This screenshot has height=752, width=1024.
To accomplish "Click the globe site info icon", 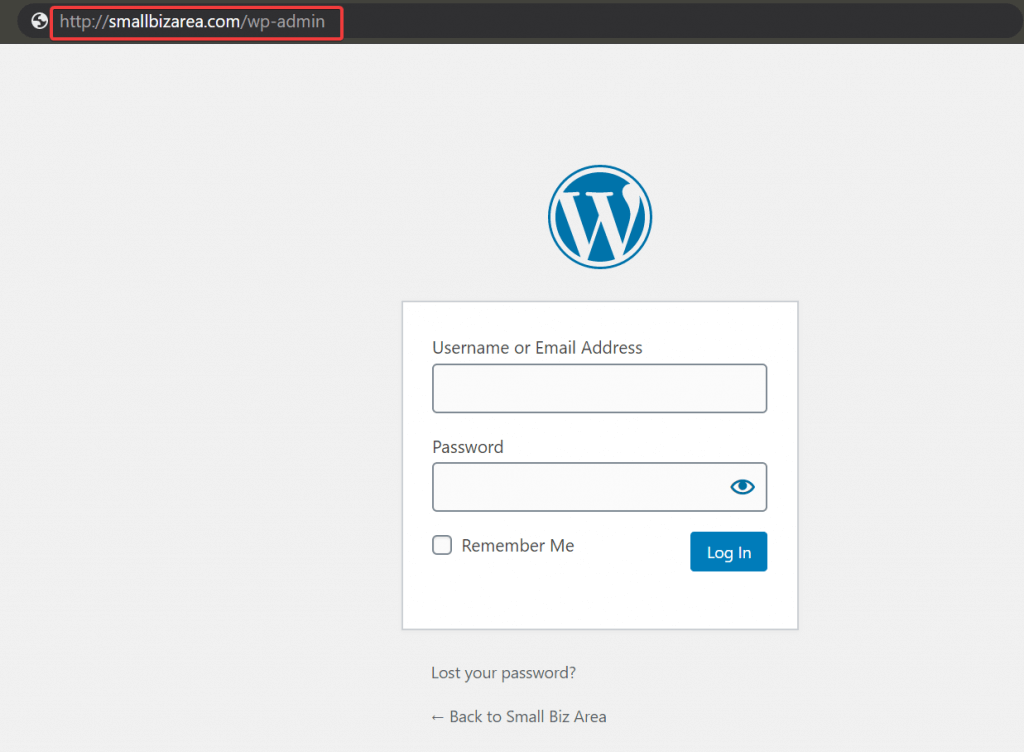I will coord(39,22).
